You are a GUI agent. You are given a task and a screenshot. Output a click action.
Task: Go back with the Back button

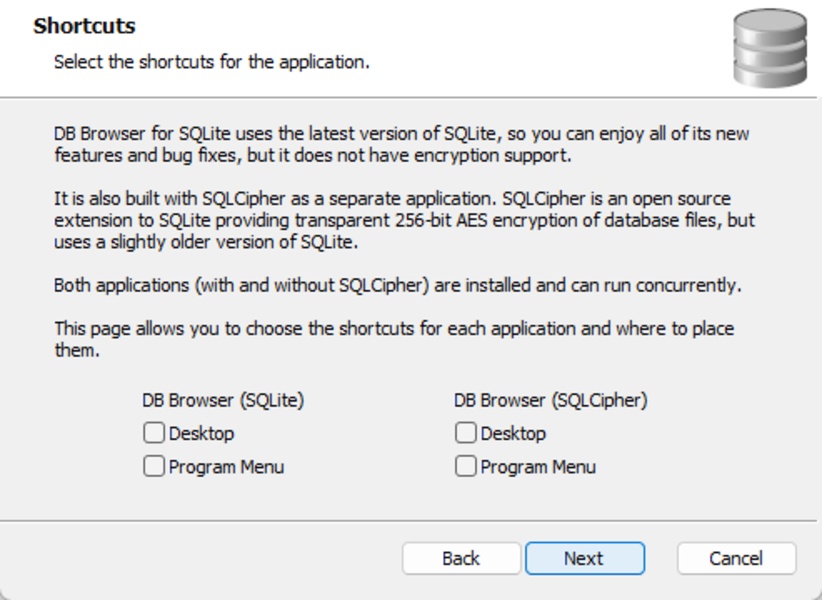(461, 558)
